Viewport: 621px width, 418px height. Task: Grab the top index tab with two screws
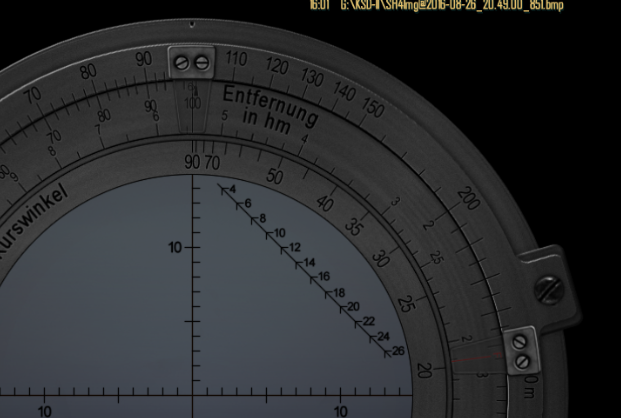192,63
